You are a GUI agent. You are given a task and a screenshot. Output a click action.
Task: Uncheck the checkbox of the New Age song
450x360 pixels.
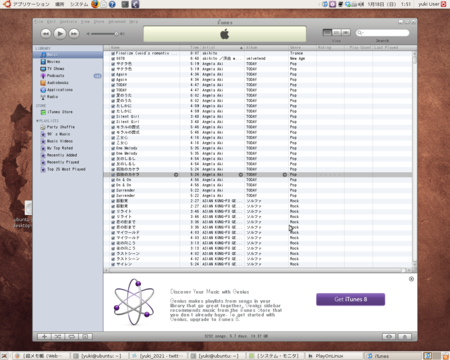[x=113, y=59]
